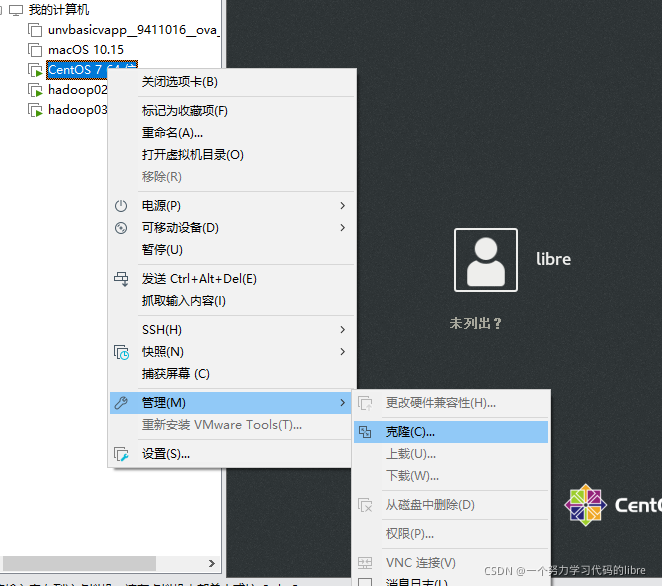
Task: Click the library scrollbar right arrow
Action: coord(212,564)
